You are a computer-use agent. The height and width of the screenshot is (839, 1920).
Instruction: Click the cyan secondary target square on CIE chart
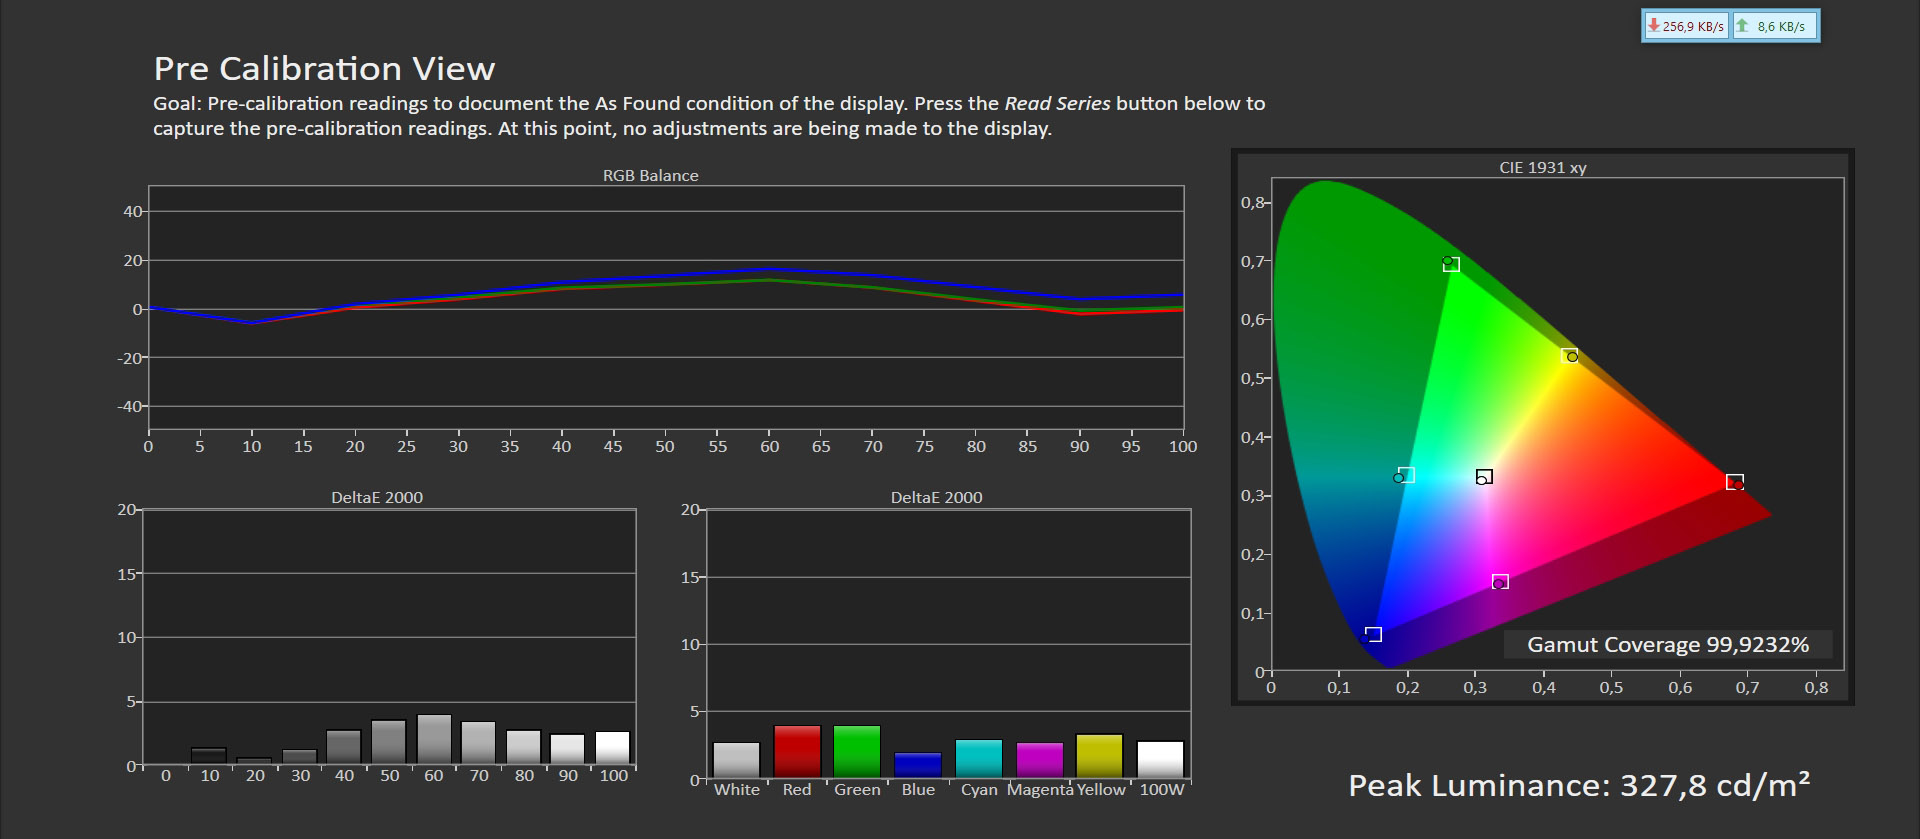coord(1406,474)
